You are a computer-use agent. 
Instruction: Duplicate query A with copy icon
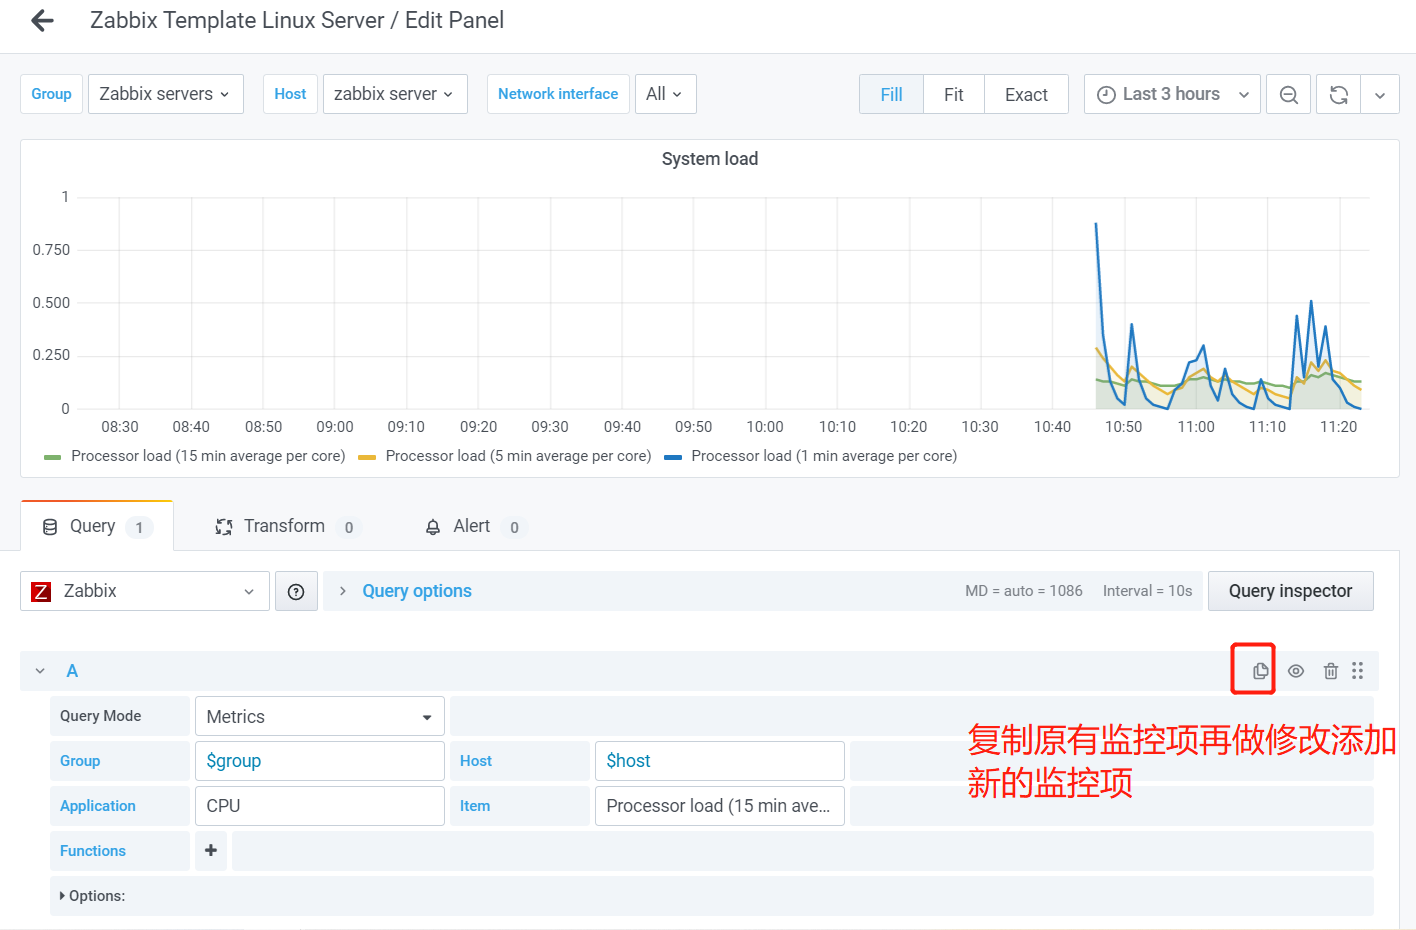(x=1260, y=671)
